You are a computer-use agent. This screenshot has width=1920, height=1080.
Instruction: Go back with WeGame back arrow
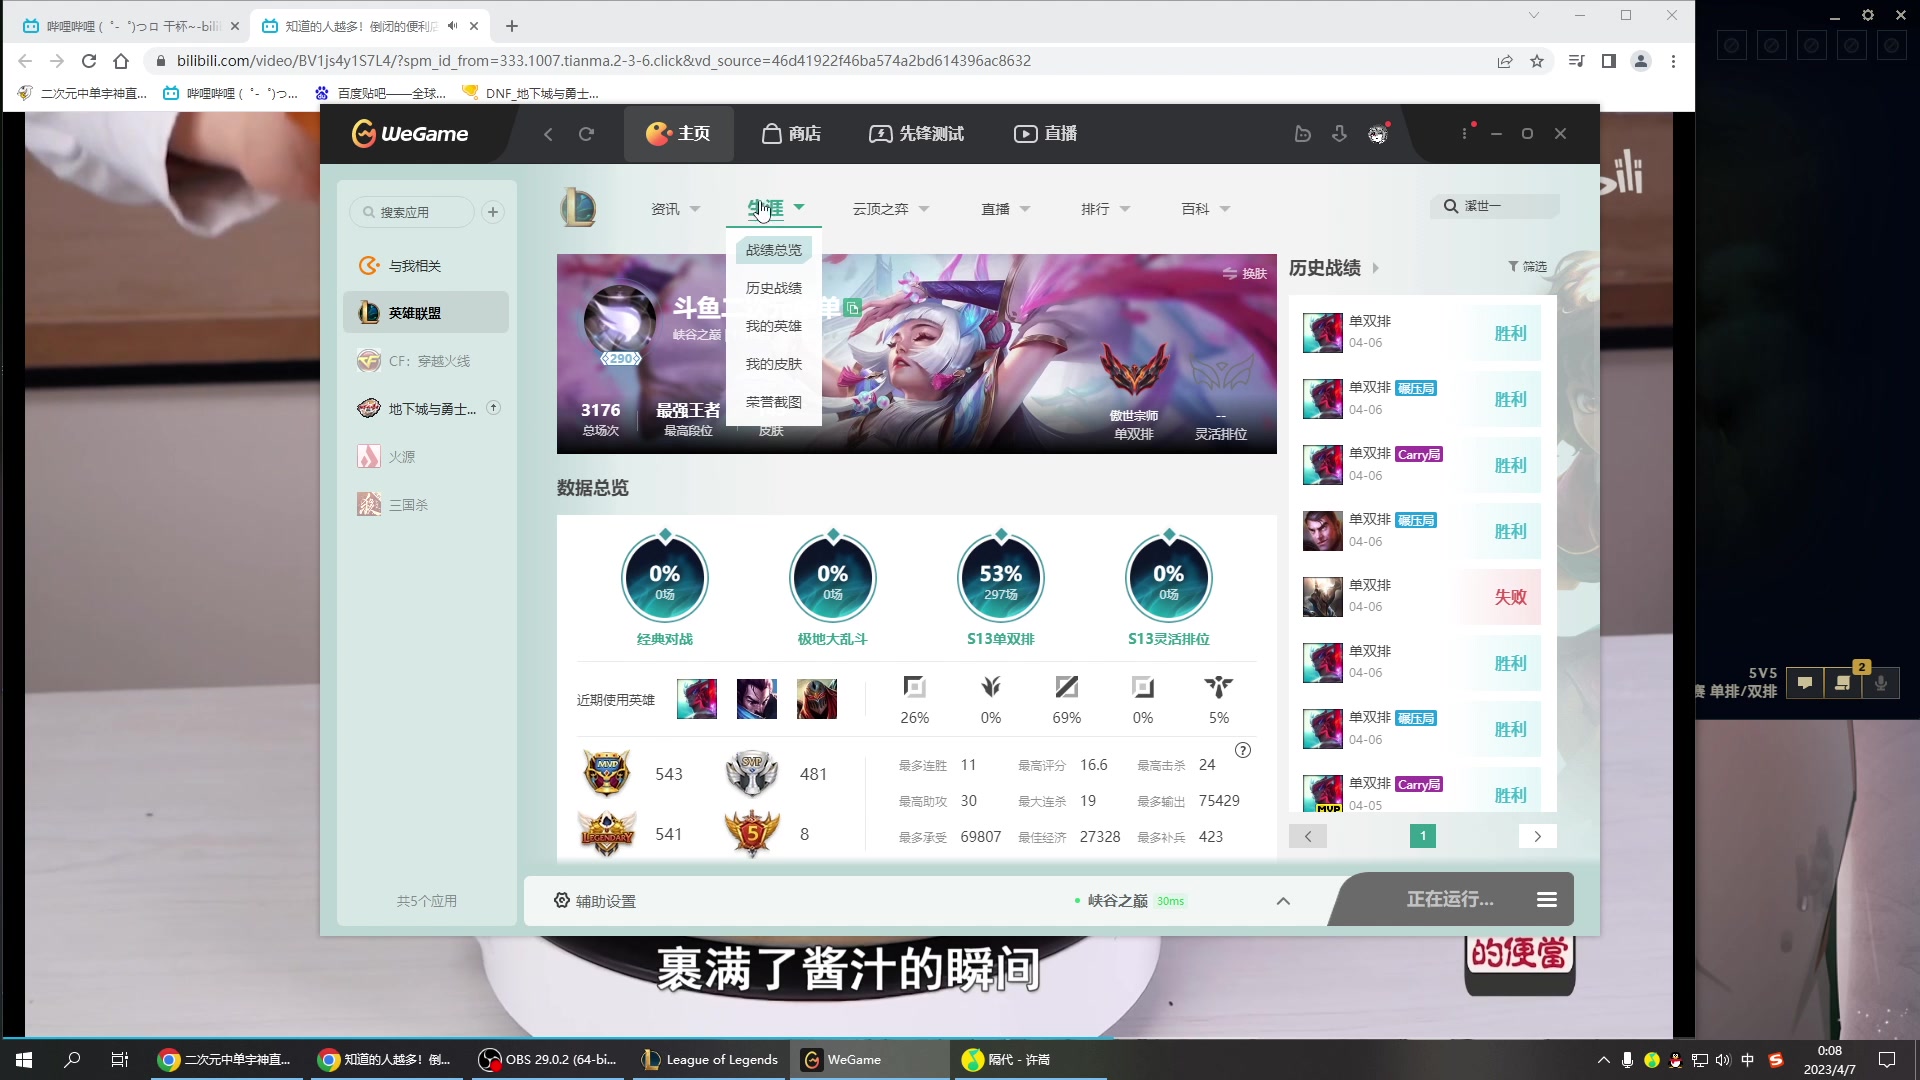click(548, 134)
